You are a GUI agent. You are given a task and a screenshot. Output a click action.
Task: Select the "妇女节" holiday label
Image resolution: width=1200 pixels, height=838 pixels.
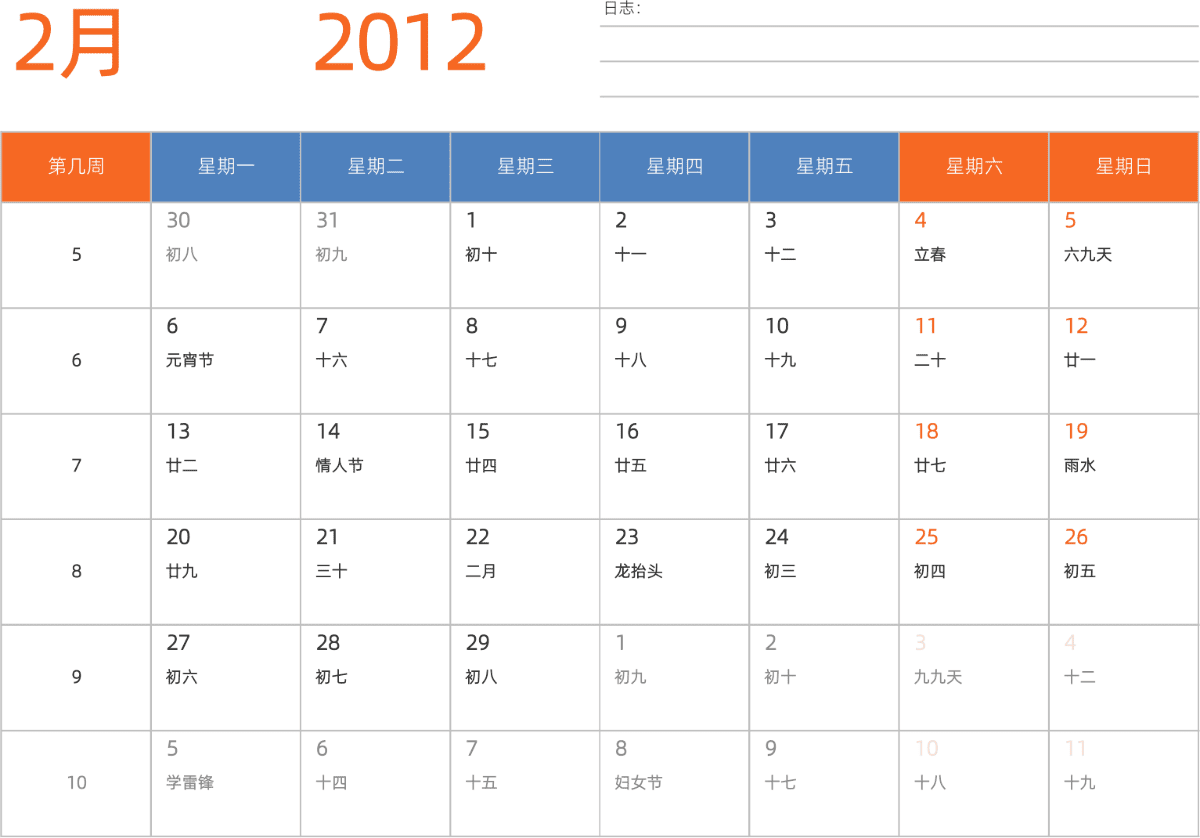(x=639, y=783)
